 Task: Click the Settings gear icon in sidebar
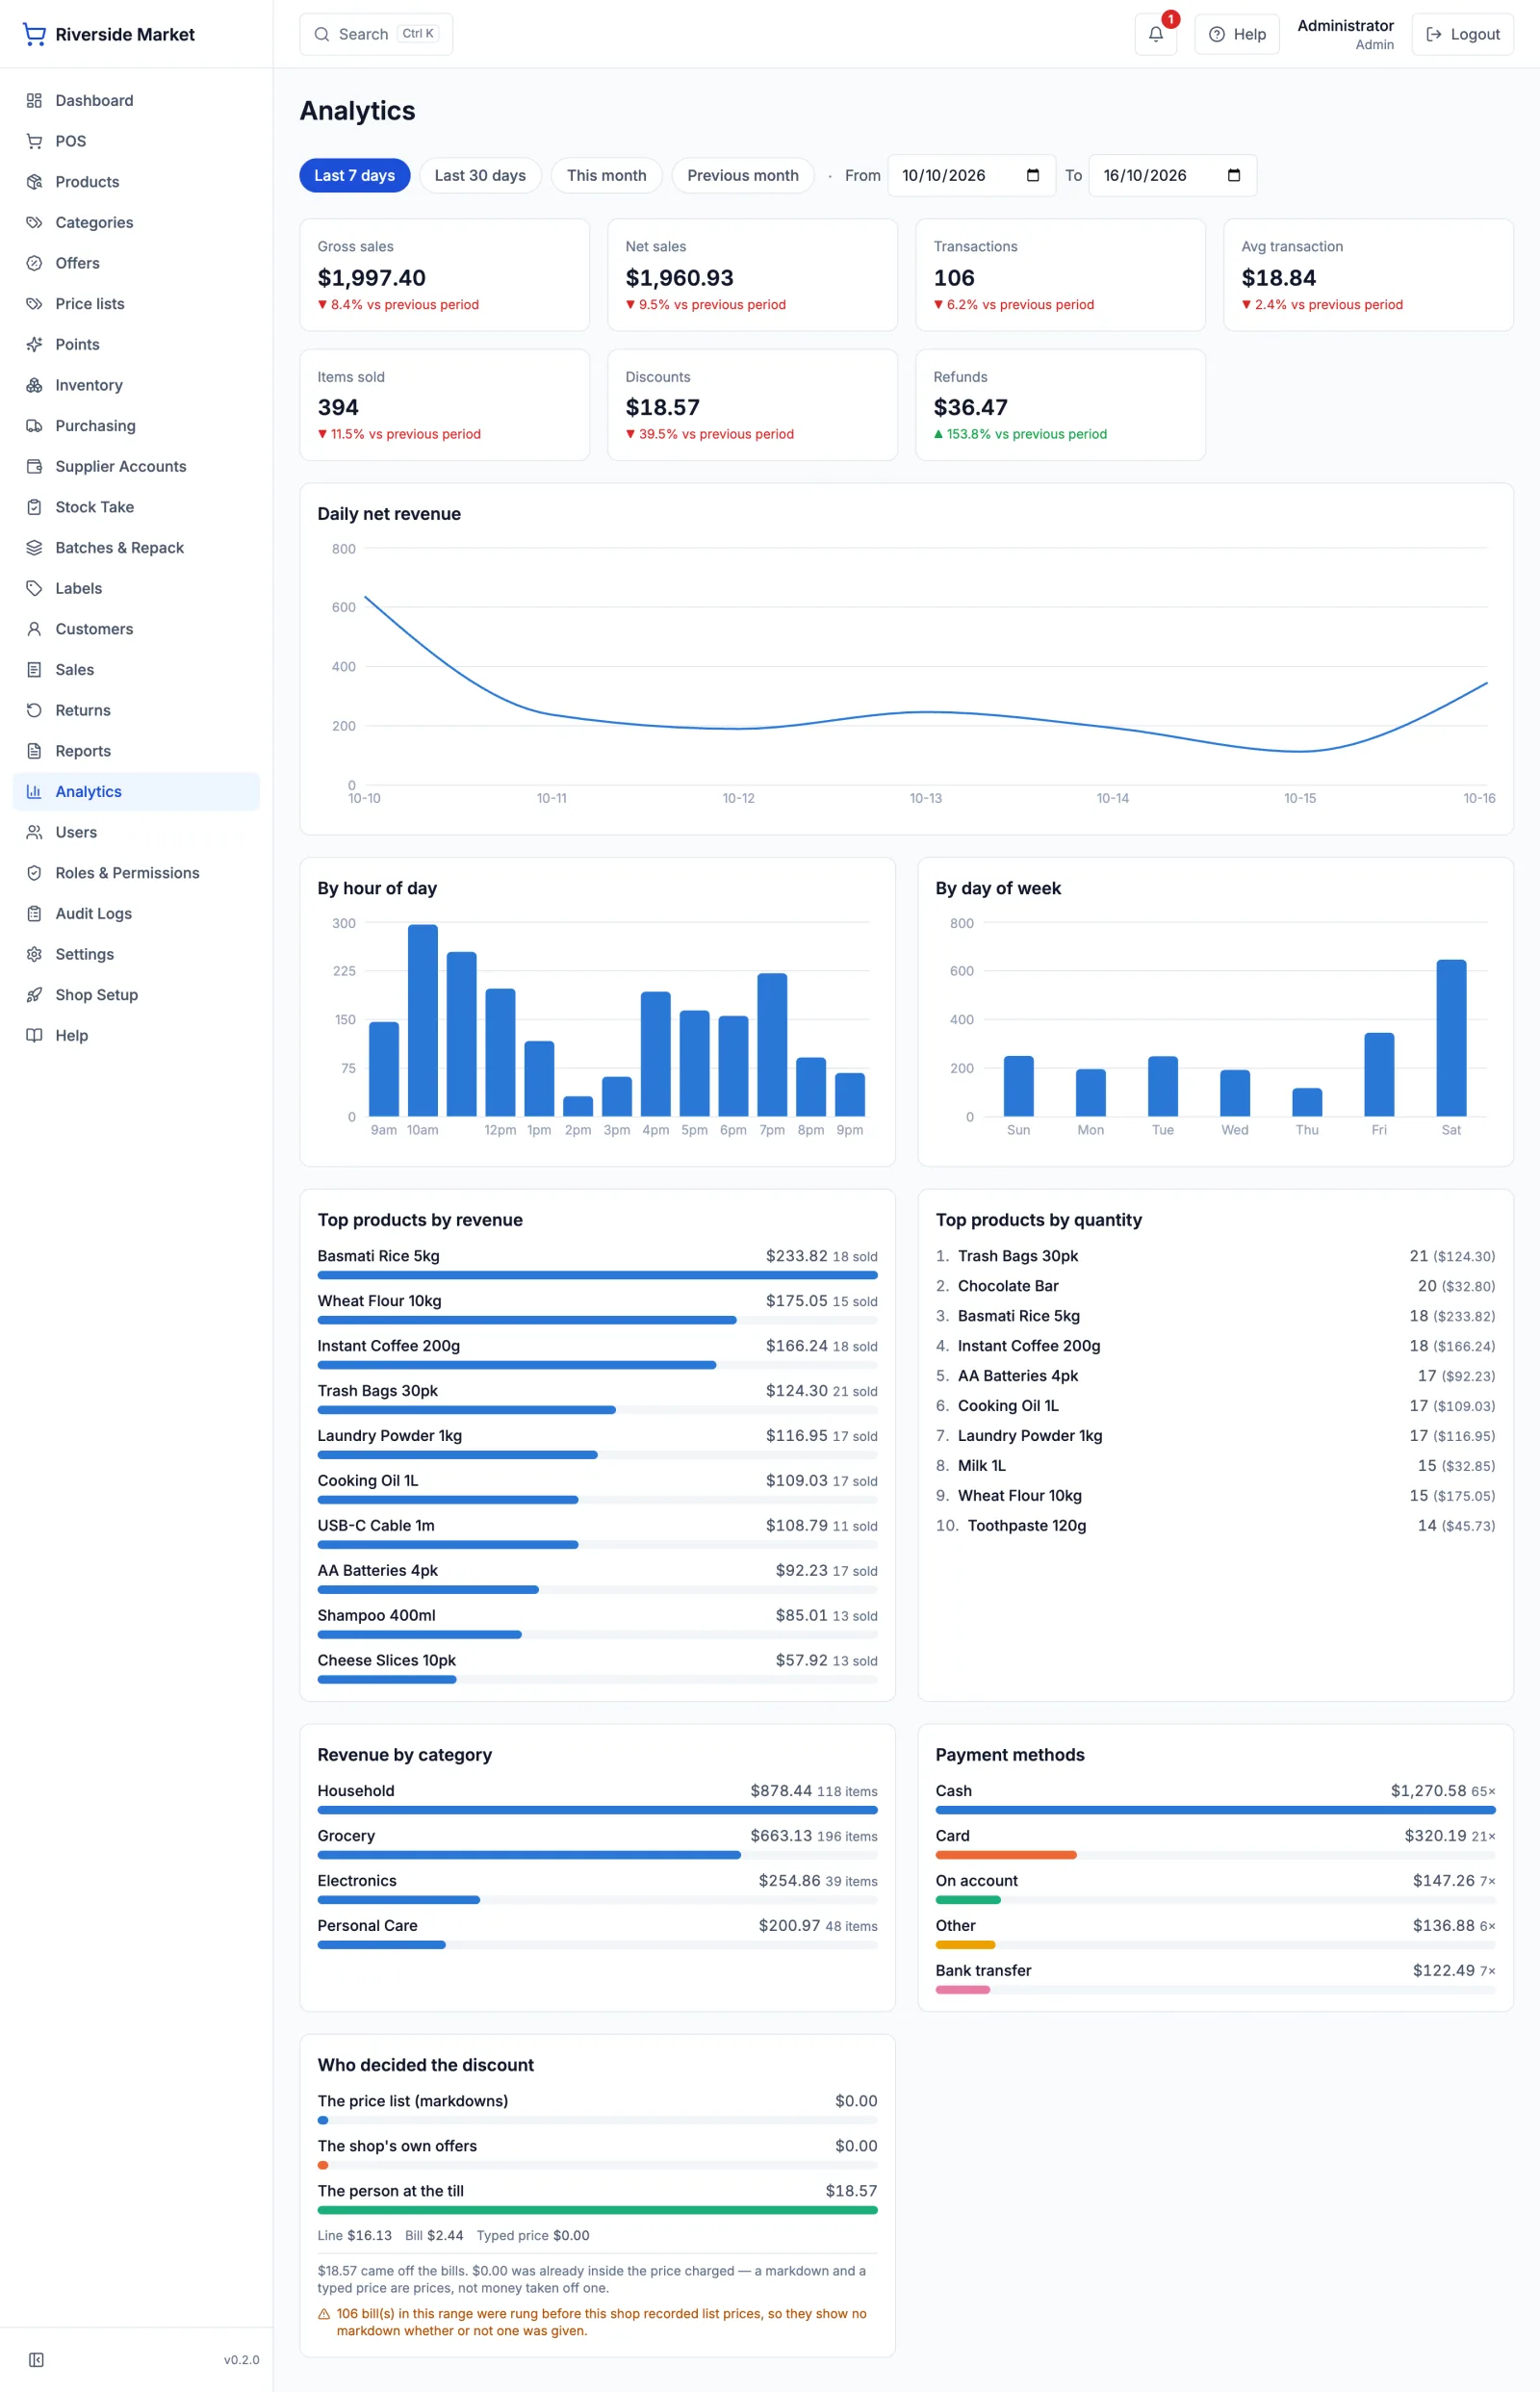(34, 954)
